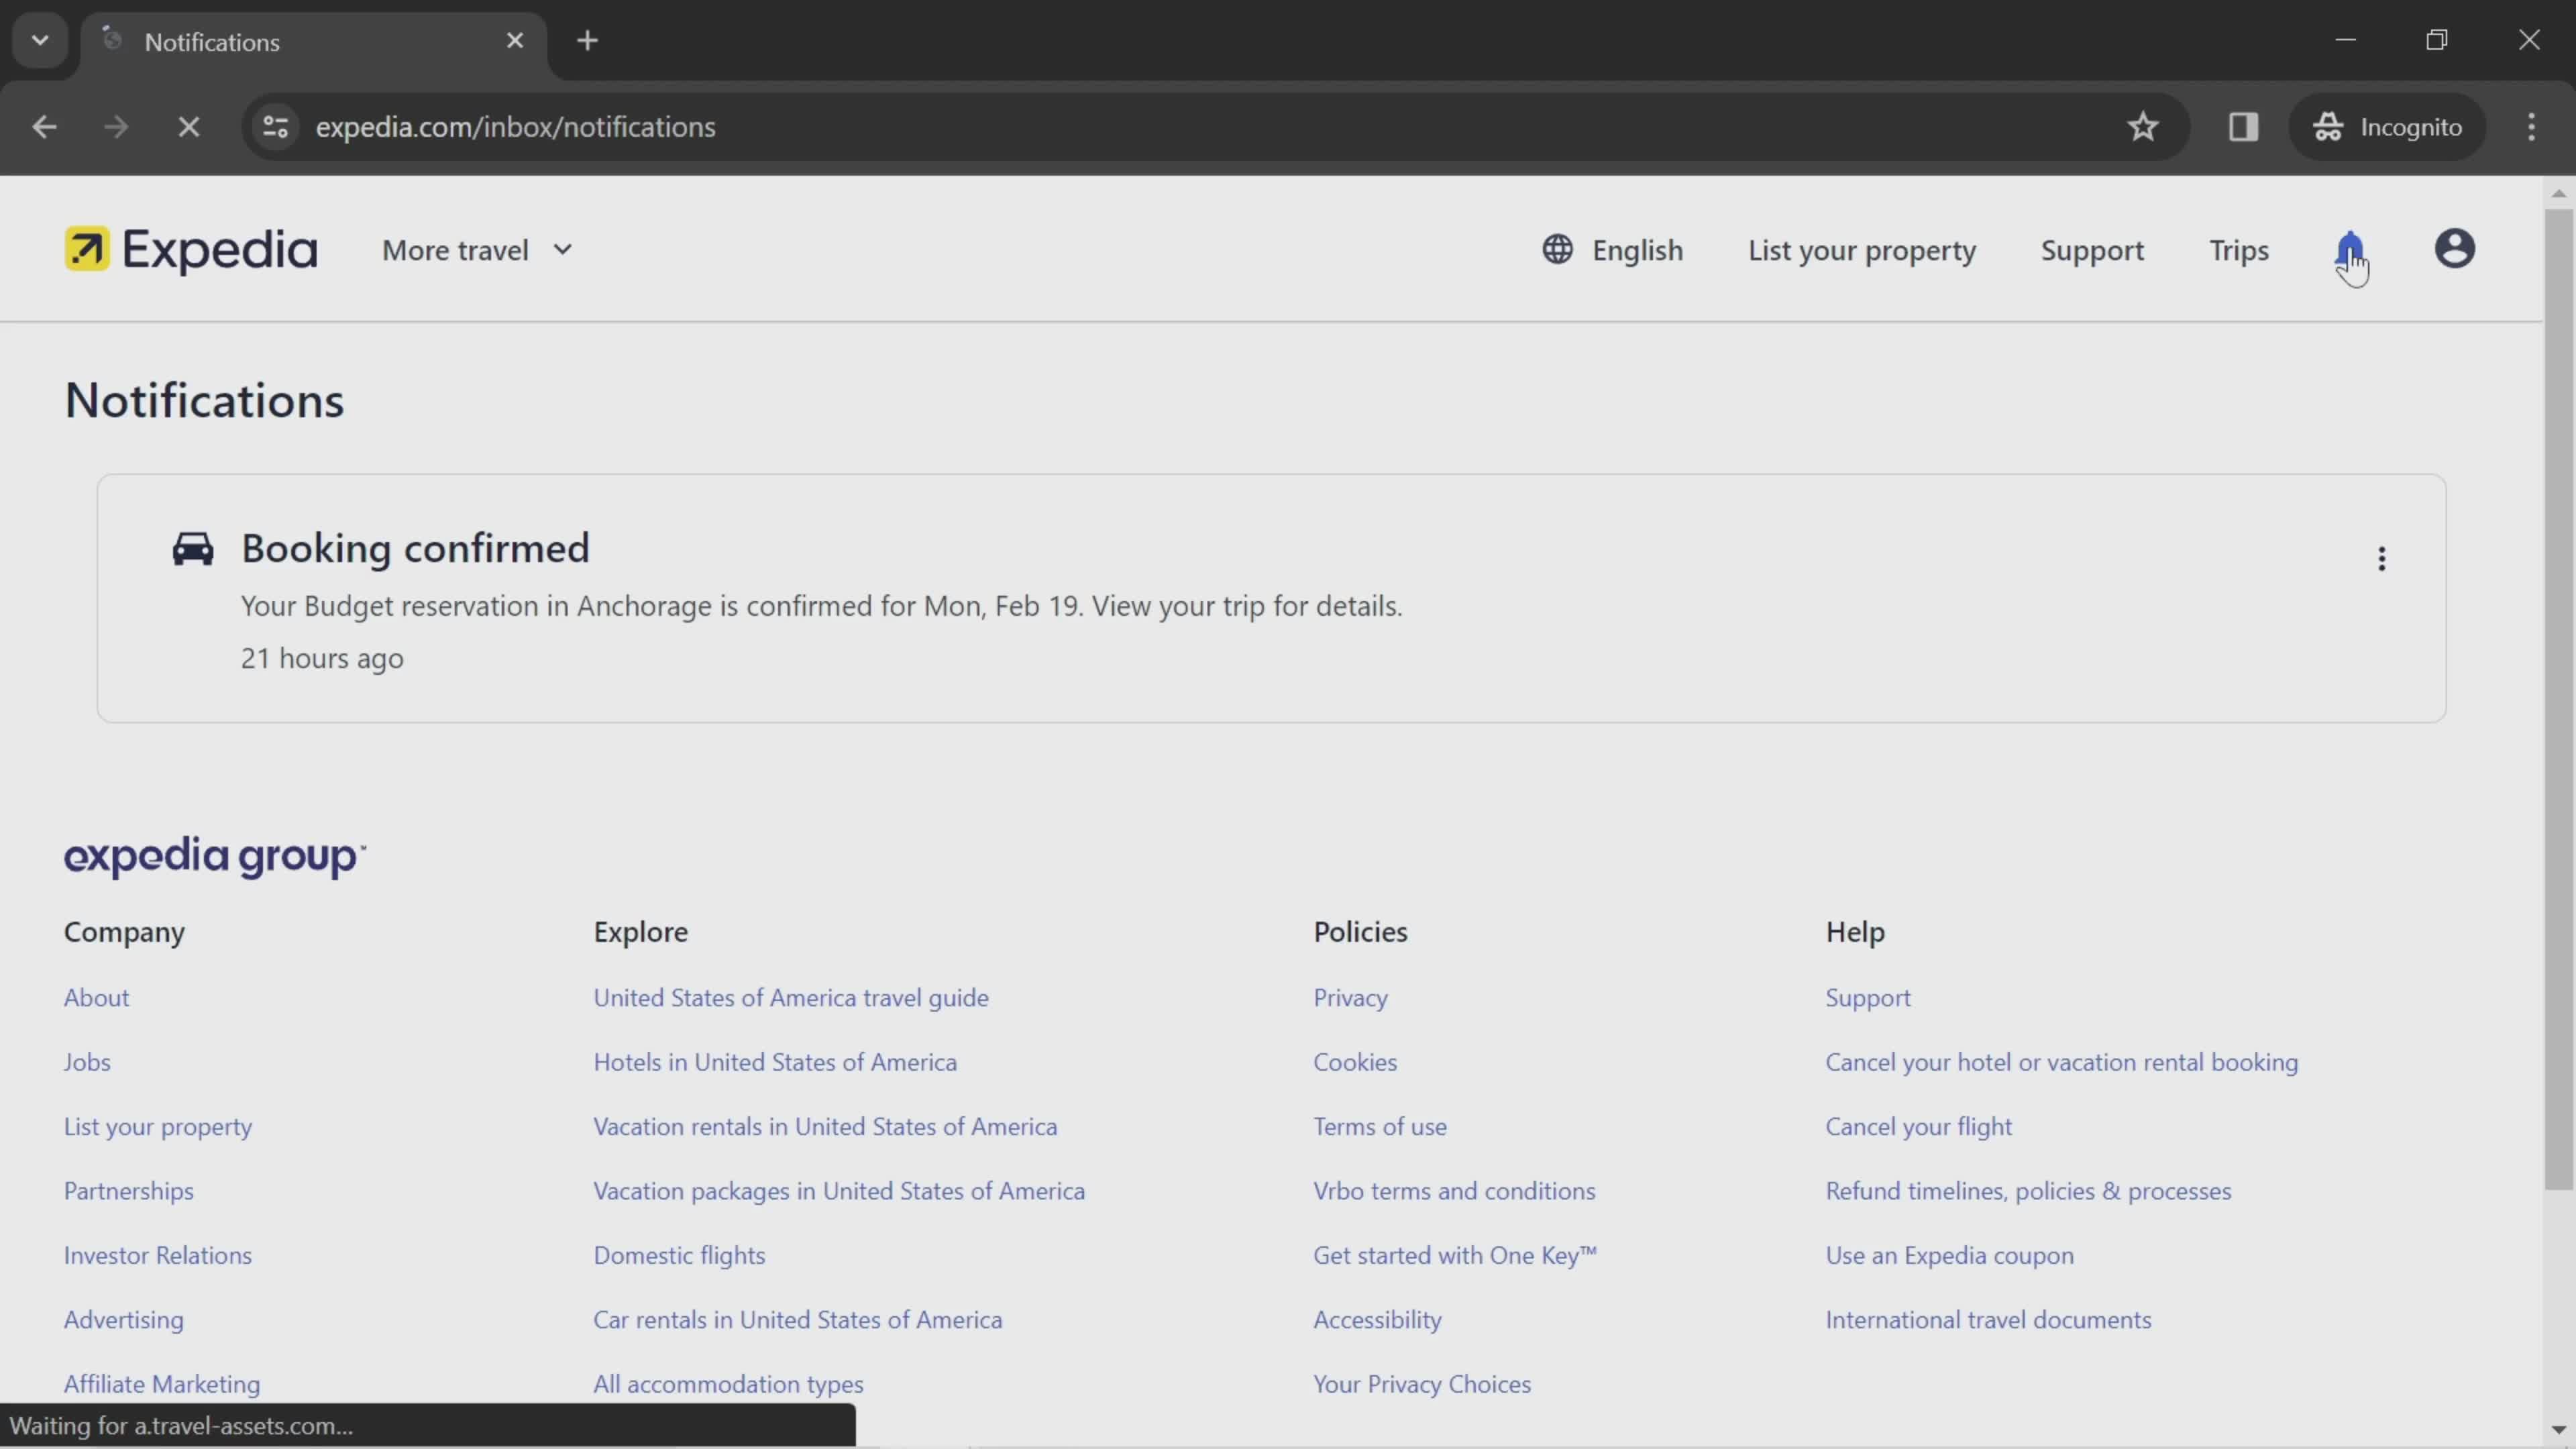Open Investor Relations link
Viewport: 2576px width, 1449px height.
coord(158,1255)
